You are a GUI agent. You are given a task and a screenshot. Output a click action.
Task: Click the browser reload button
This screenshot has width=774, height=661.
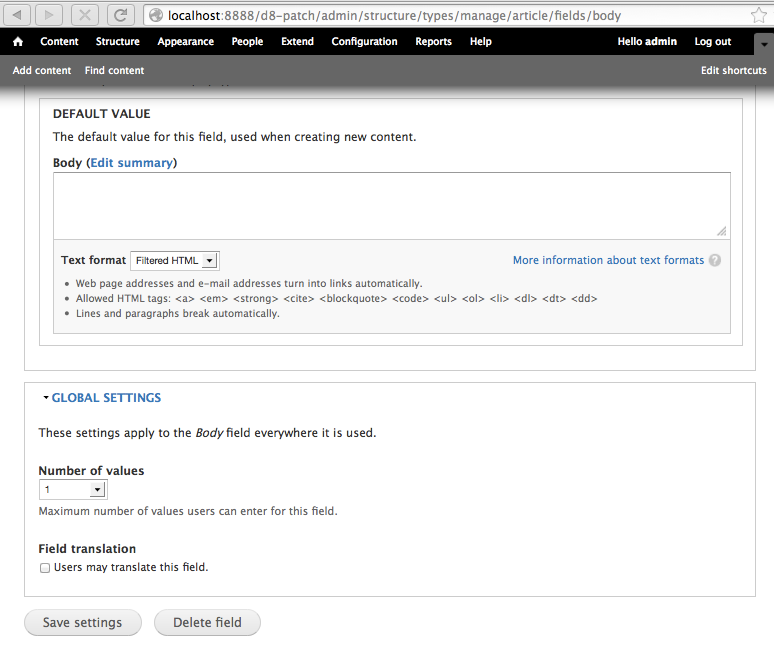(x=120, y=15)
